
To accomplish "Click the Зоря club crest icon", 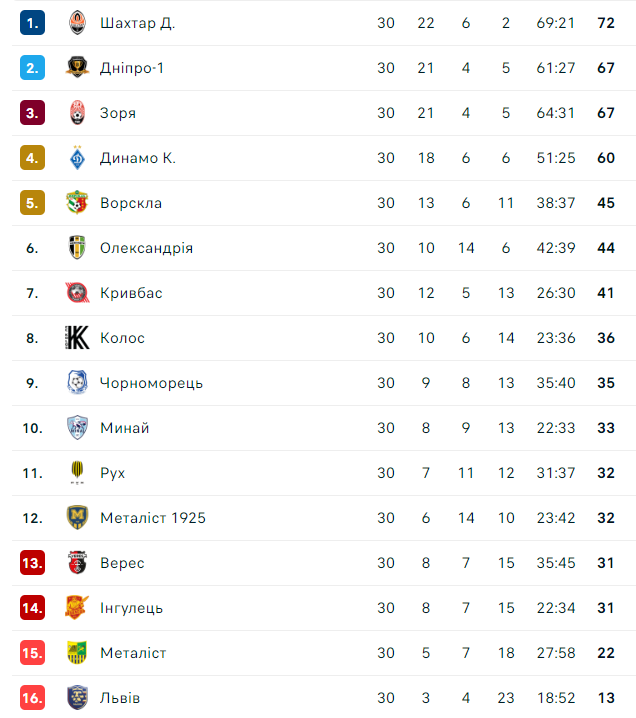I will click(x=77, y=112).
